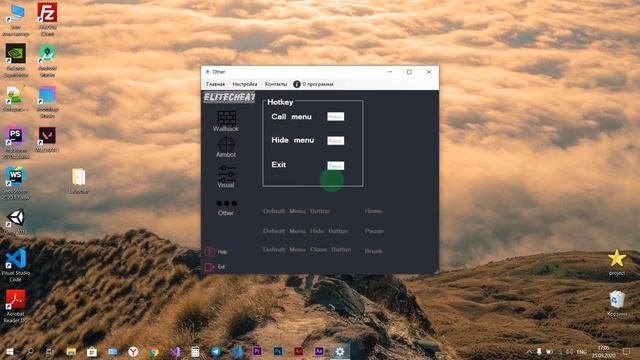Viewport: 640px width, 360px height.
Task: Click the Hide menu label
Action: 293,140
